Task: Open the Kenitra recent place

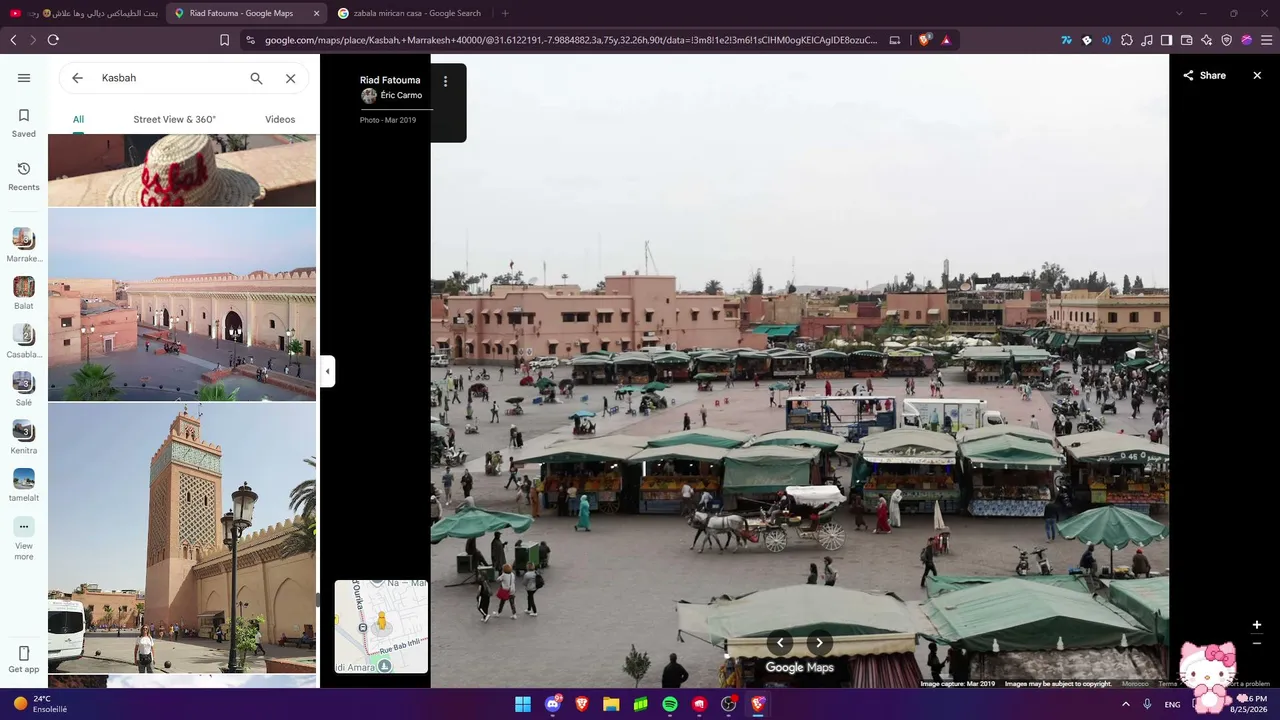Action: pyautogui.click(x=24, y=437)
